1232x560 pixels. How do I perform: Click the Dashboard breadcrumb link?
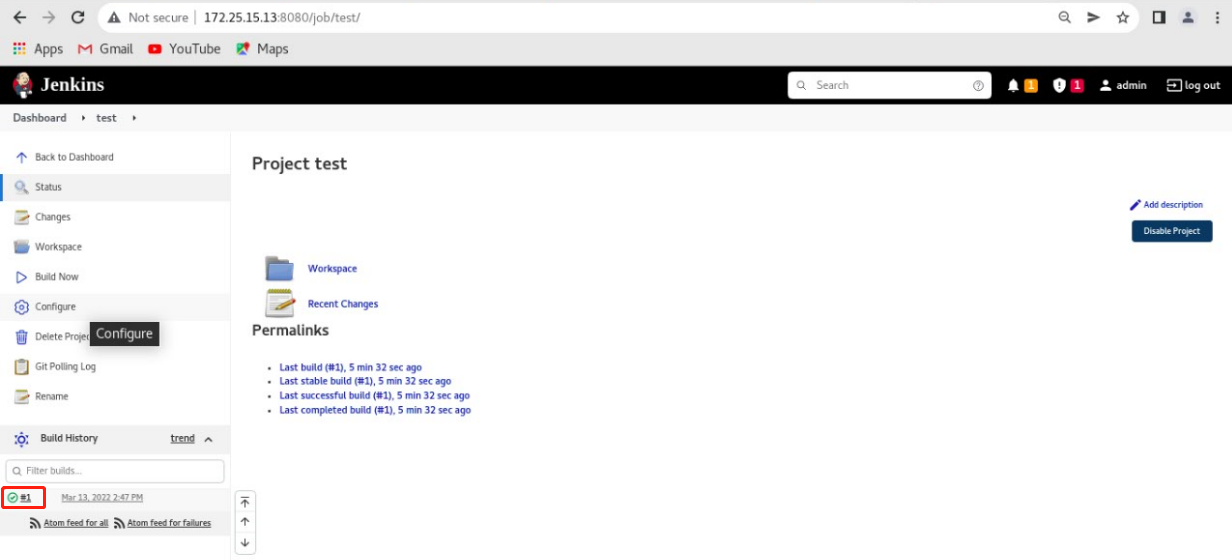coord(40,118)
